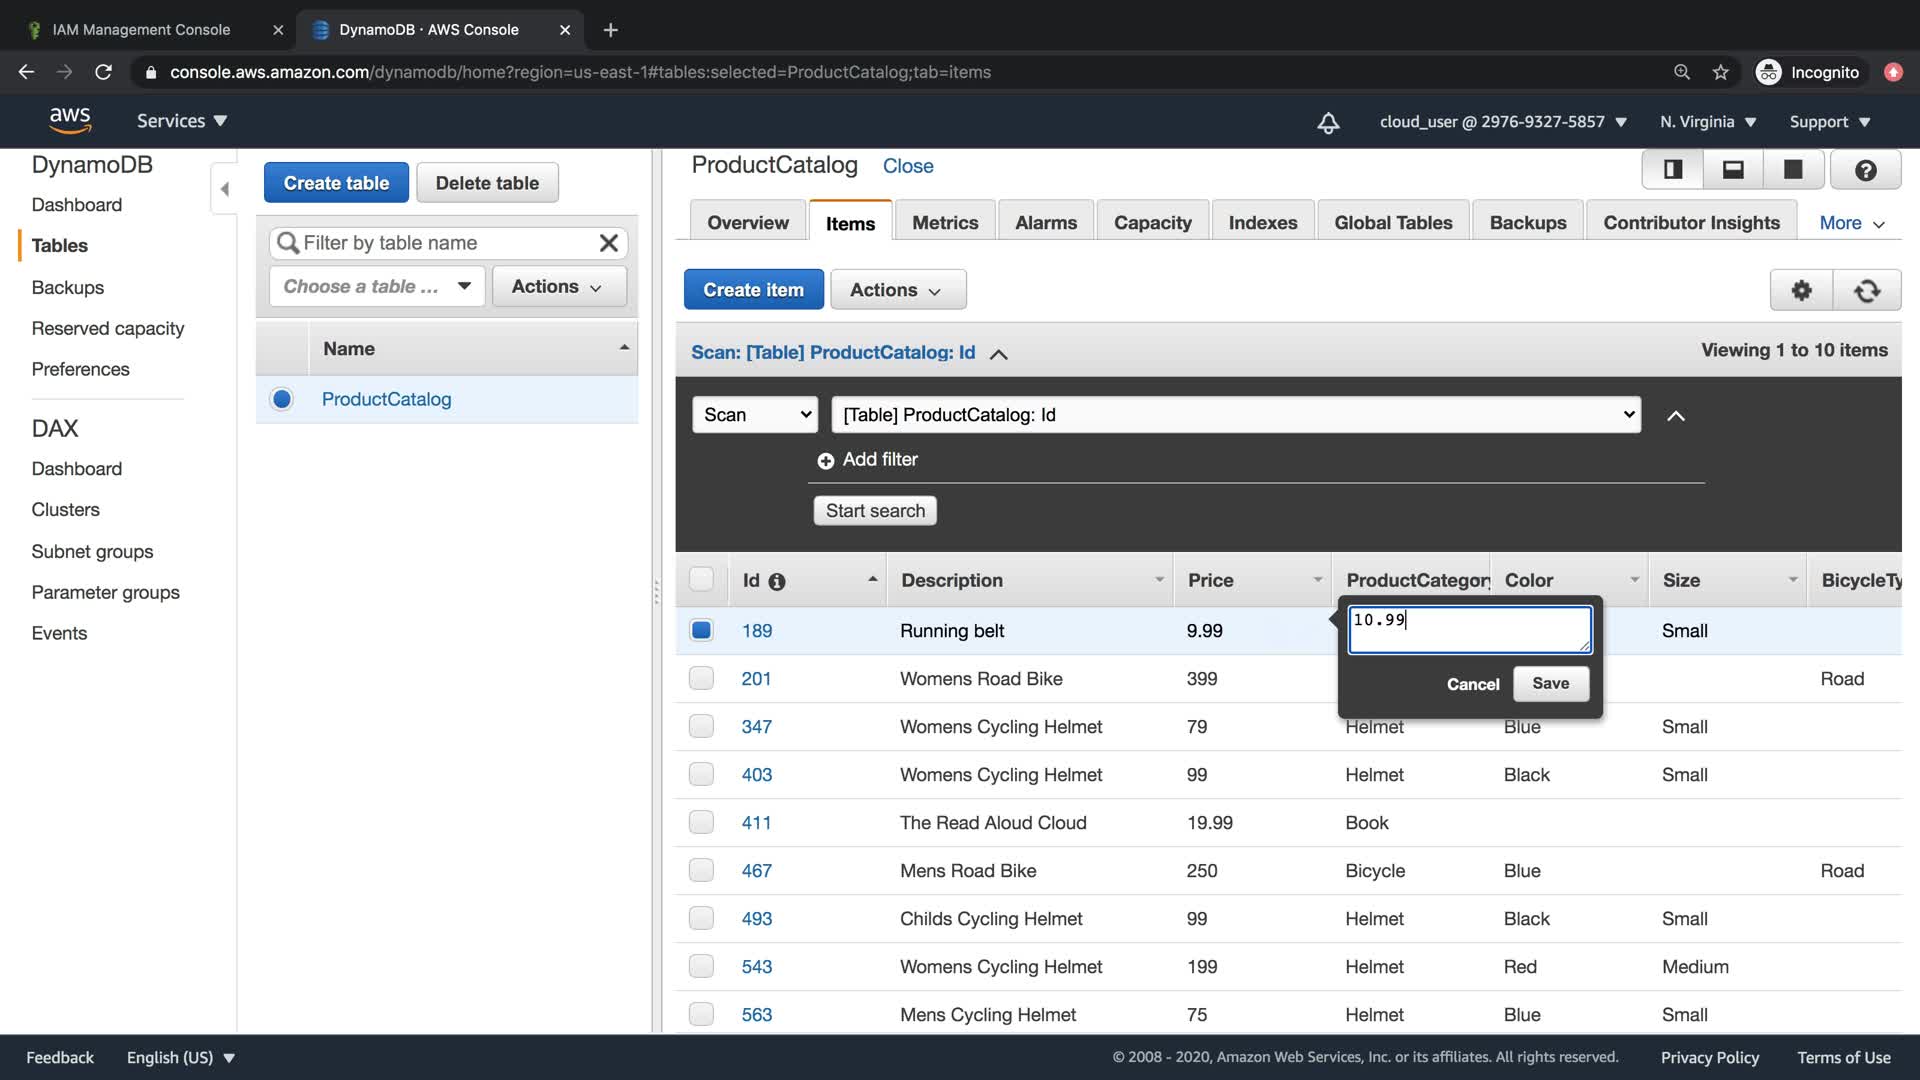Refresh the items list
Screen dimensions: 1920x1080
coord(1866,290)
